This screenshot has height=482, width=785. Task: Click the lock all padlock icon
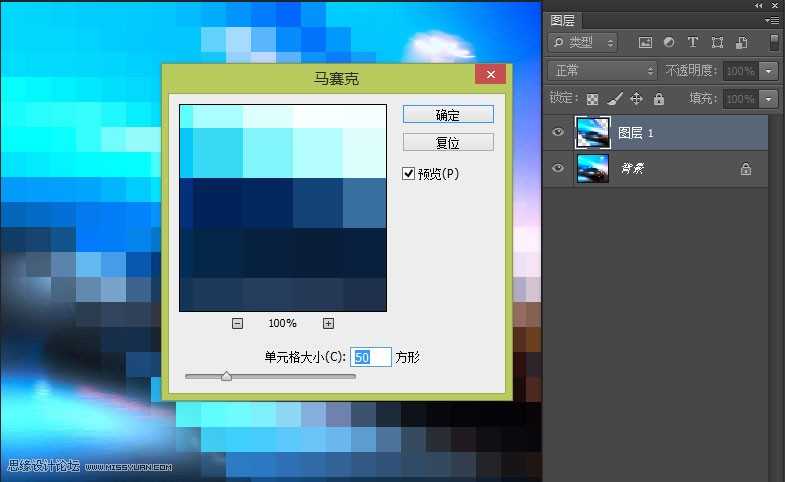tap(658, 99)
